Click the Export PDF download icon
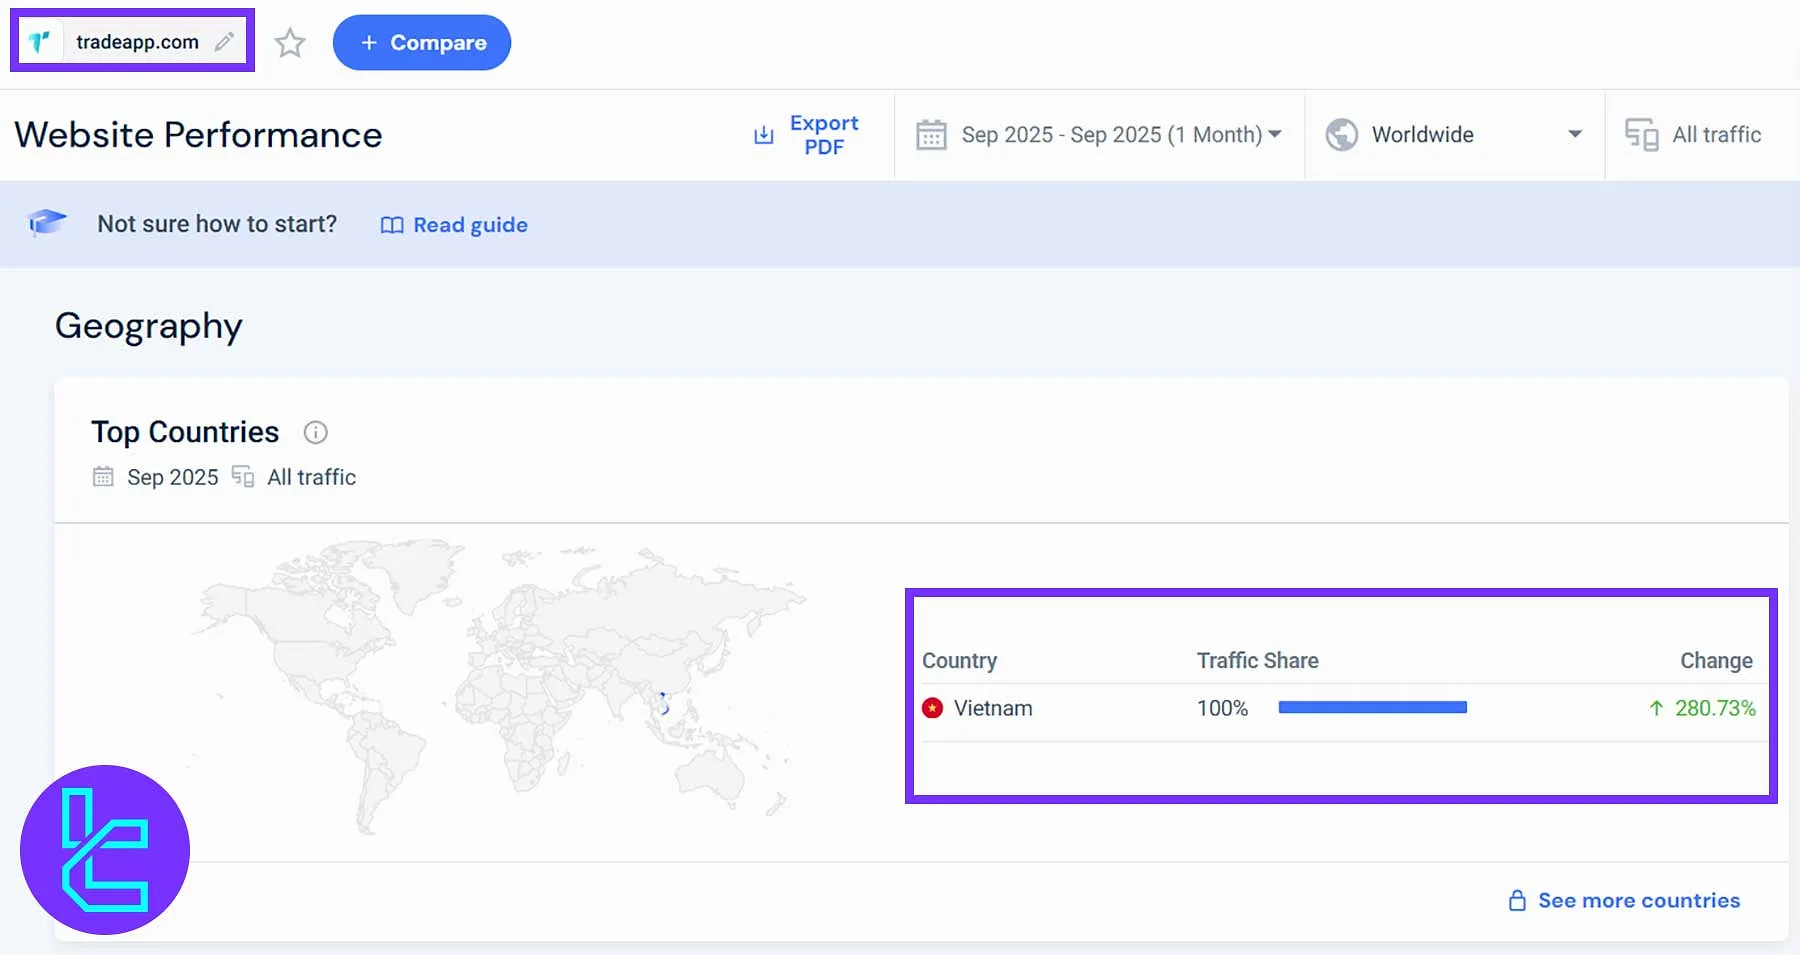The height and width of the screenshot is (955, 1800). click(763, 134)
